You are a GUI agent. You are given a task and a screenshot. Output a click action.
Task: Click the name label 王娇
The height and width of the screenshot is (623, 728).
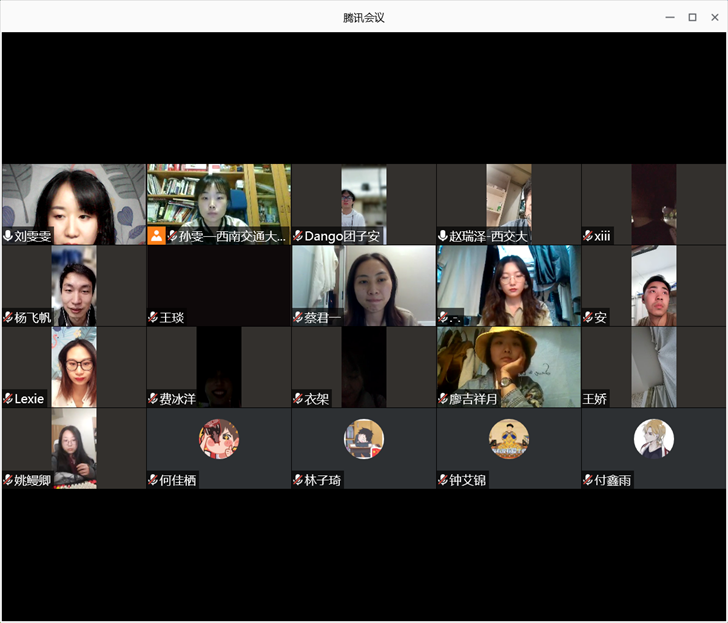(596, 399)
